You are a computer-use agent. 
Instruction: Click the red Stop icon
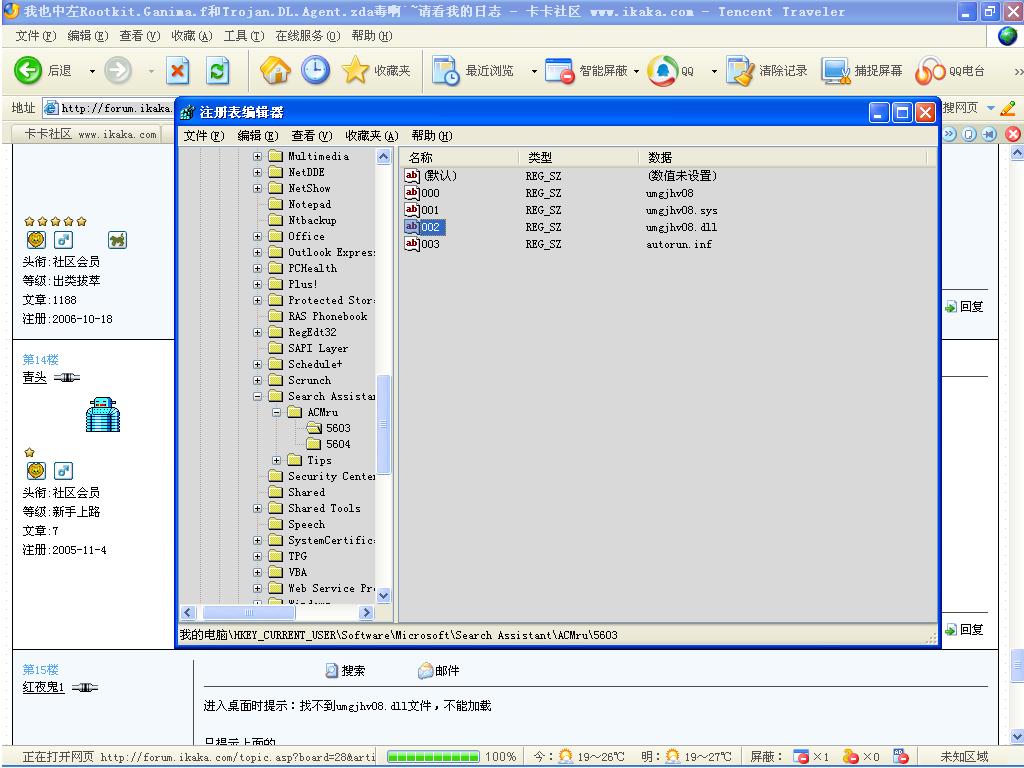178,71
